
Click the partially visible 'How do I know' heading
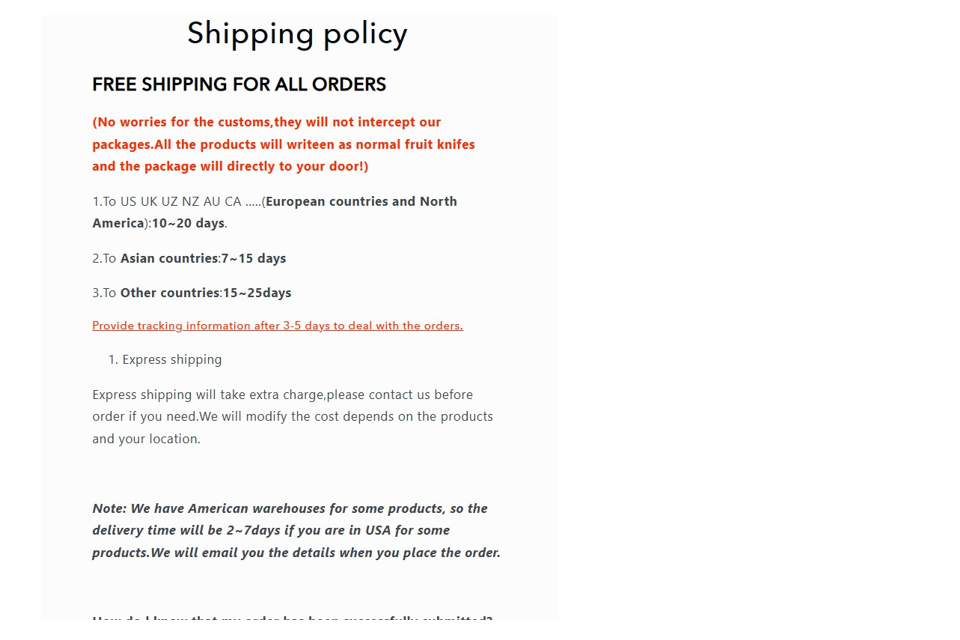coord(292,618)
